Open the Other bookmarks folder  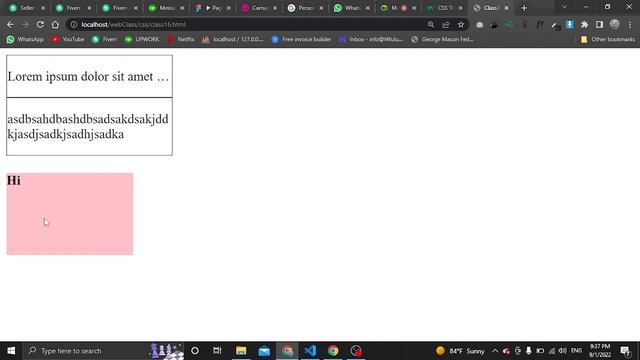point(608,39)
